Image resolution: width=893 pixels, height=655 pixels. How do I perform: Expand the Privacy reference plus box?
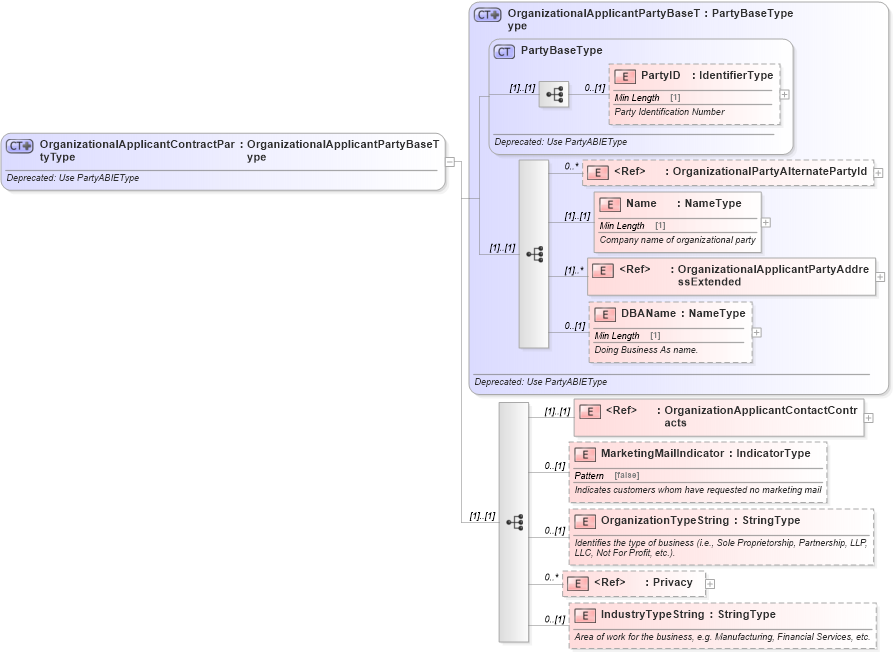(x=710, y=582)
